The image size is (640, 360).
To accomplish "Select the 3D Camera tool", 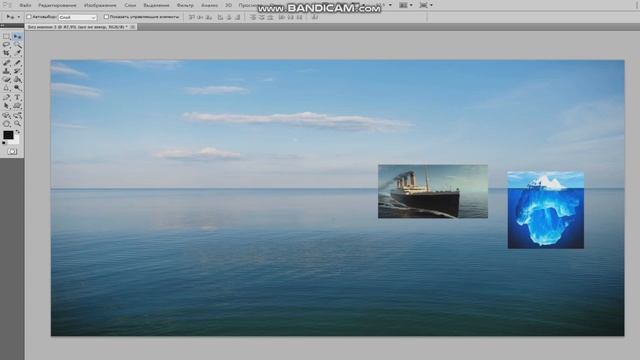I will [x=17, y=116].
